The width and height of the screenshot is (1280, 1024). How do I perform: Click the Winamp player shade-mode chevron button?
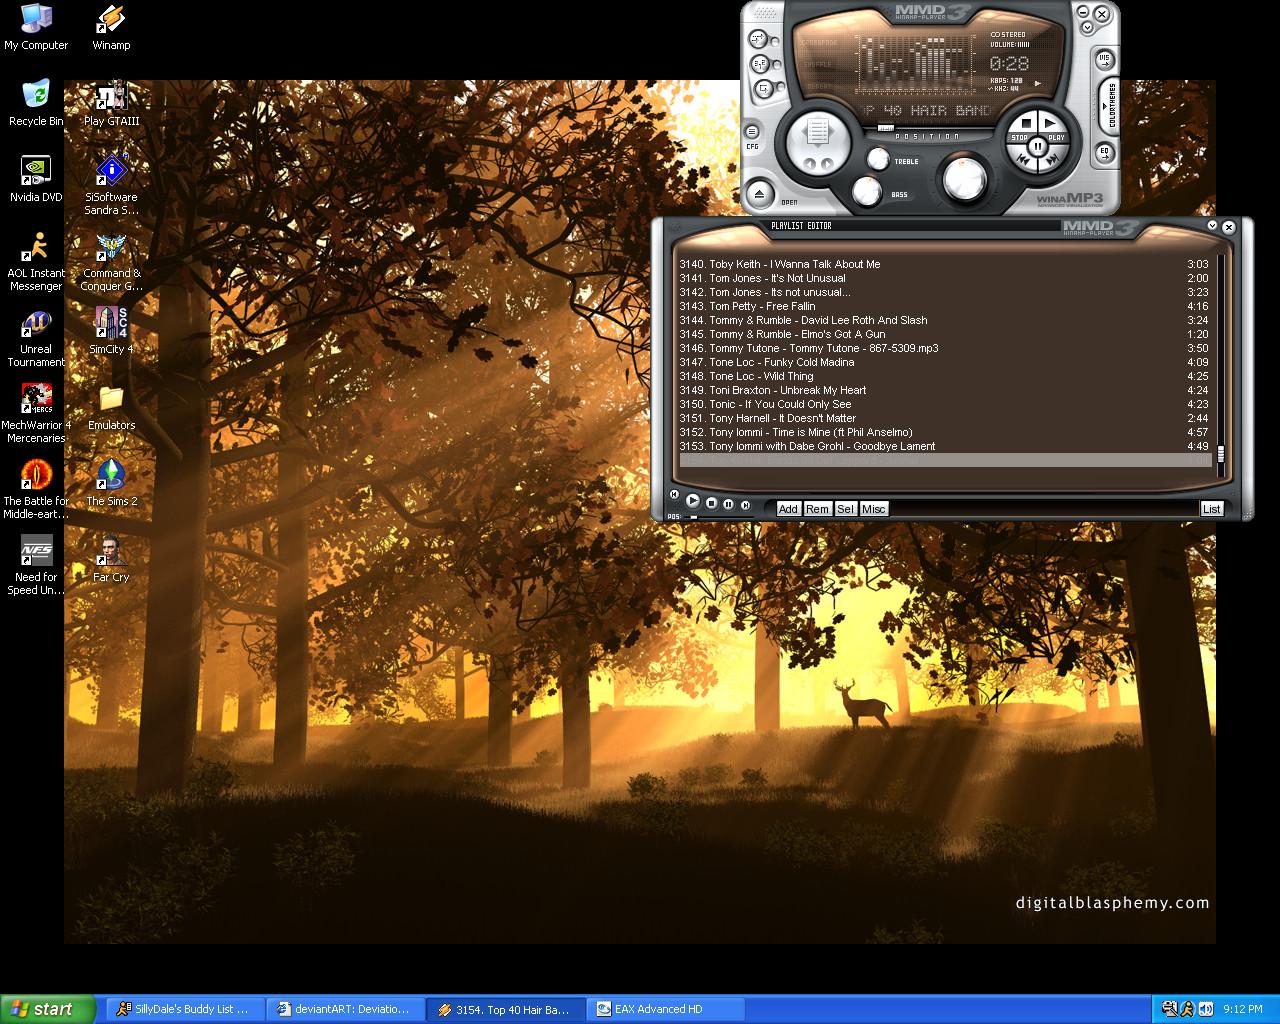(1088, 28)
